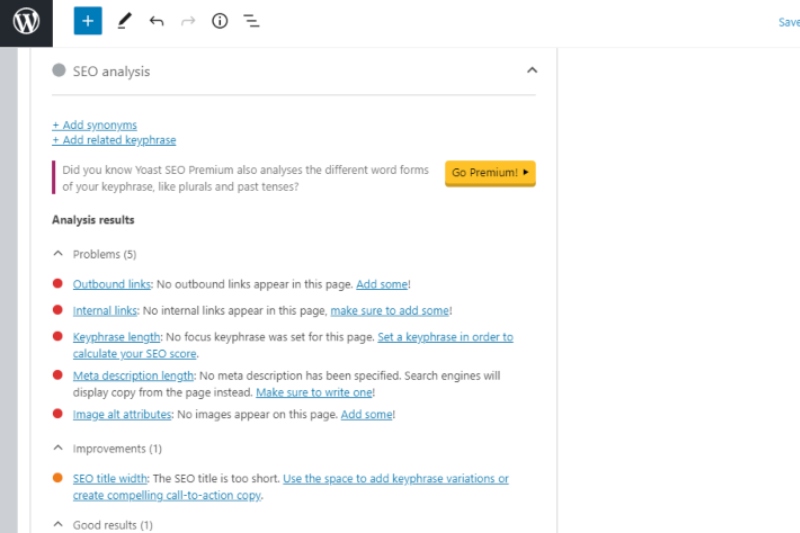
Task: Redo the last undone change
Action: [188, 21]
